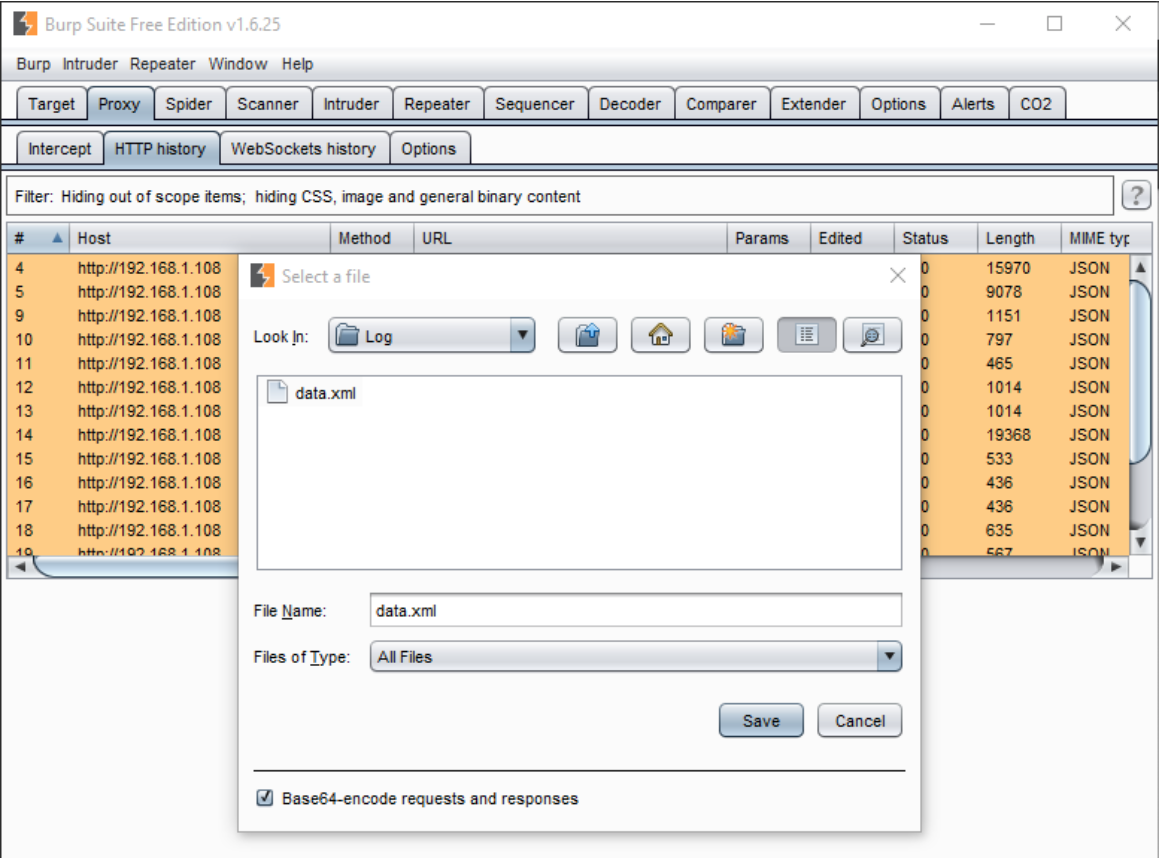1160x858 pixels.
Task: Close the Select a file dialog
Action: (897, 276)
